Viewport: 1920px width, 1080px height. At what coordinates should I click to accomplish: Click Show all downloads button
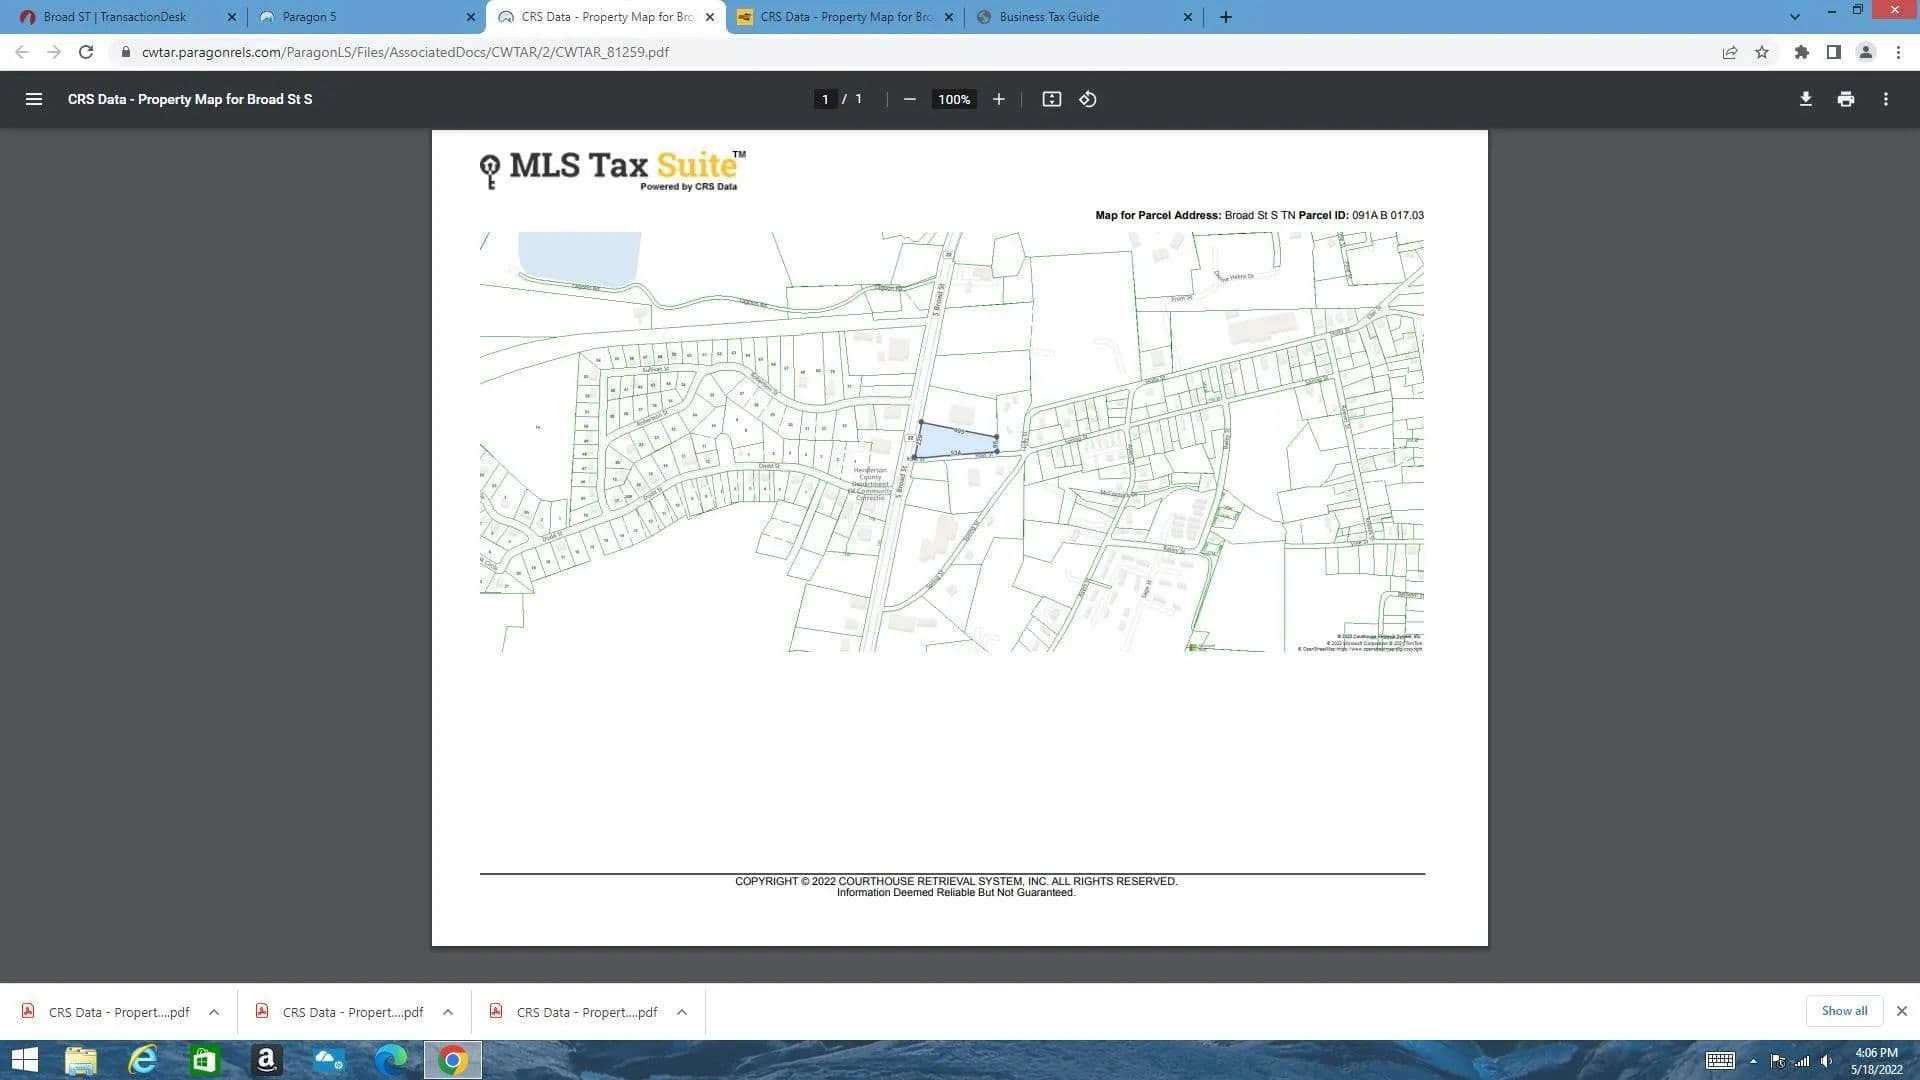point(1843,1011)
